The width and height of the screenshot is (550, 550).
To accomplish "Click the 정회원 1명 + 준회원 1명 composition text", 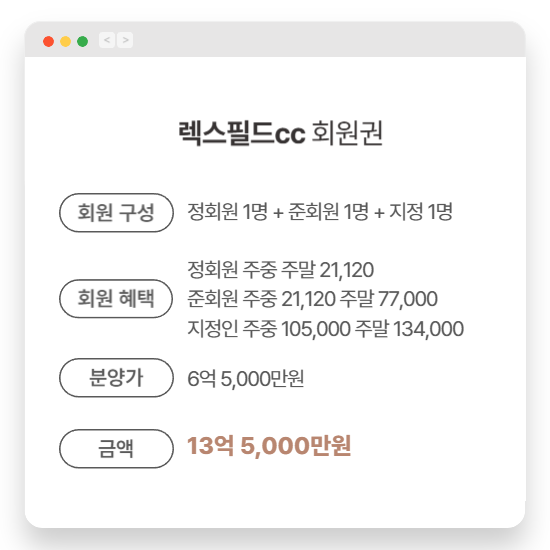I will click(278, 212).
